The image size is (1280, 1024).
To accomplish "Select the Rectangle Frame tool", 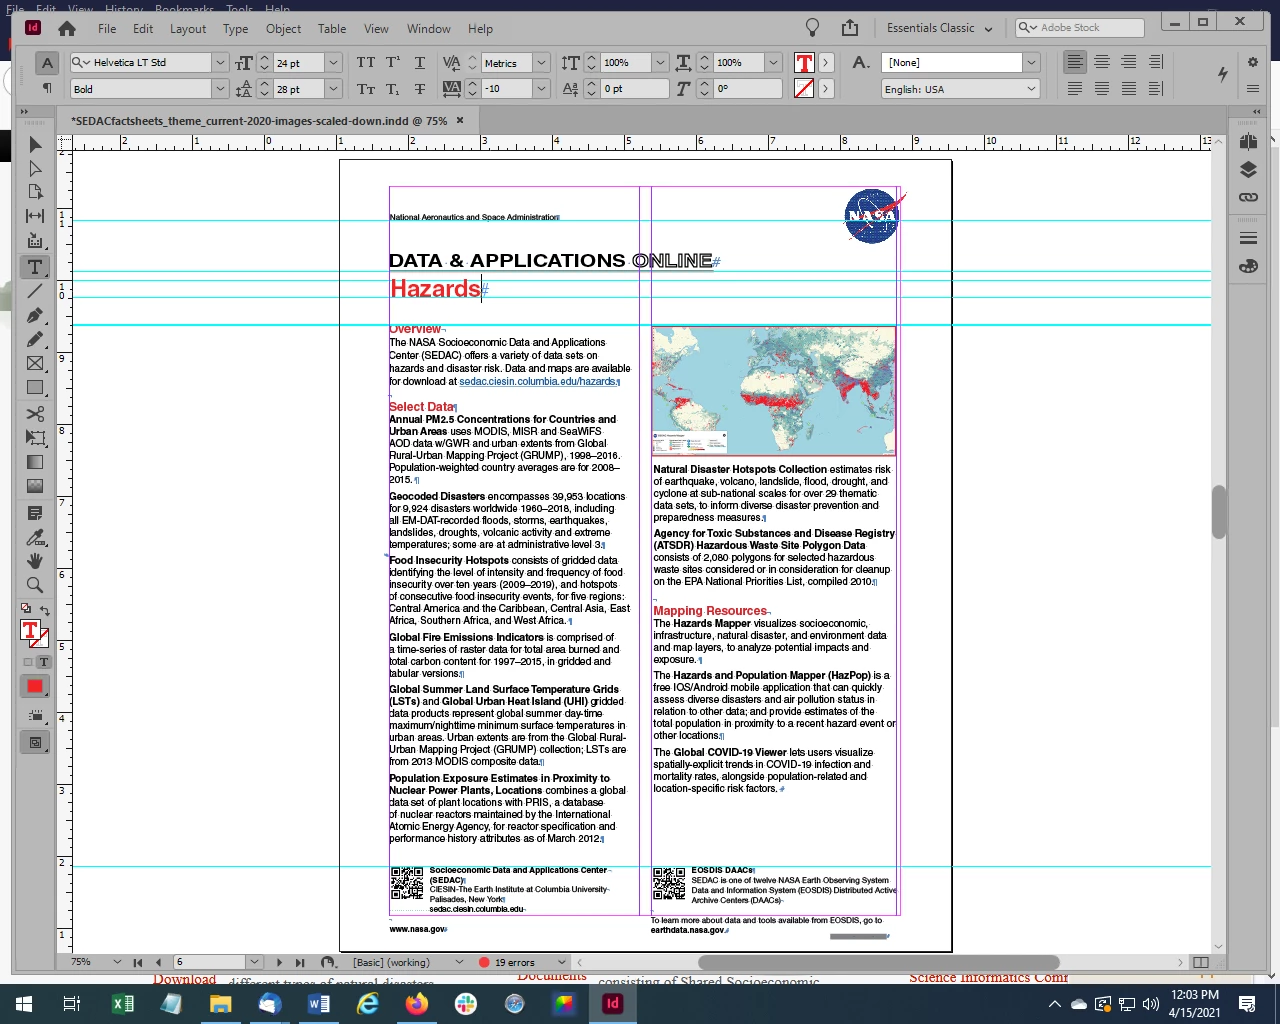I will [x=35, y=363].
